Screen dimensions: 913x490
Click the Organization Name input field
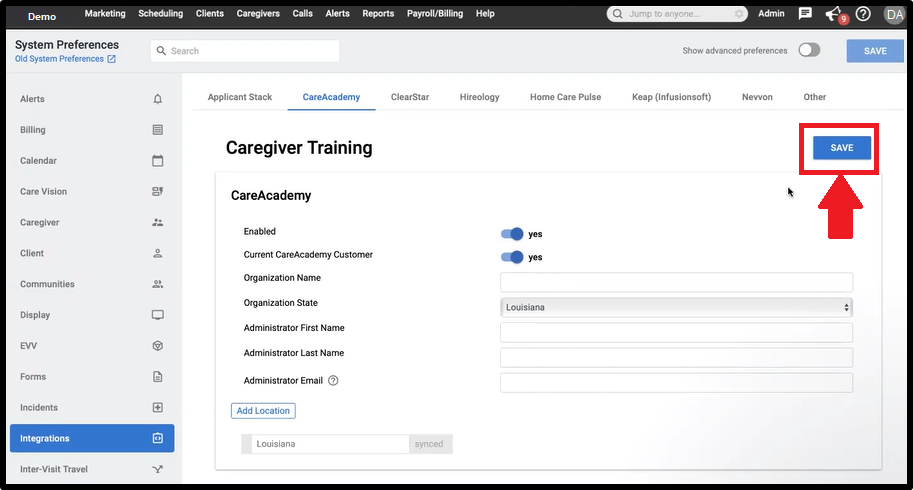point(676,282)
